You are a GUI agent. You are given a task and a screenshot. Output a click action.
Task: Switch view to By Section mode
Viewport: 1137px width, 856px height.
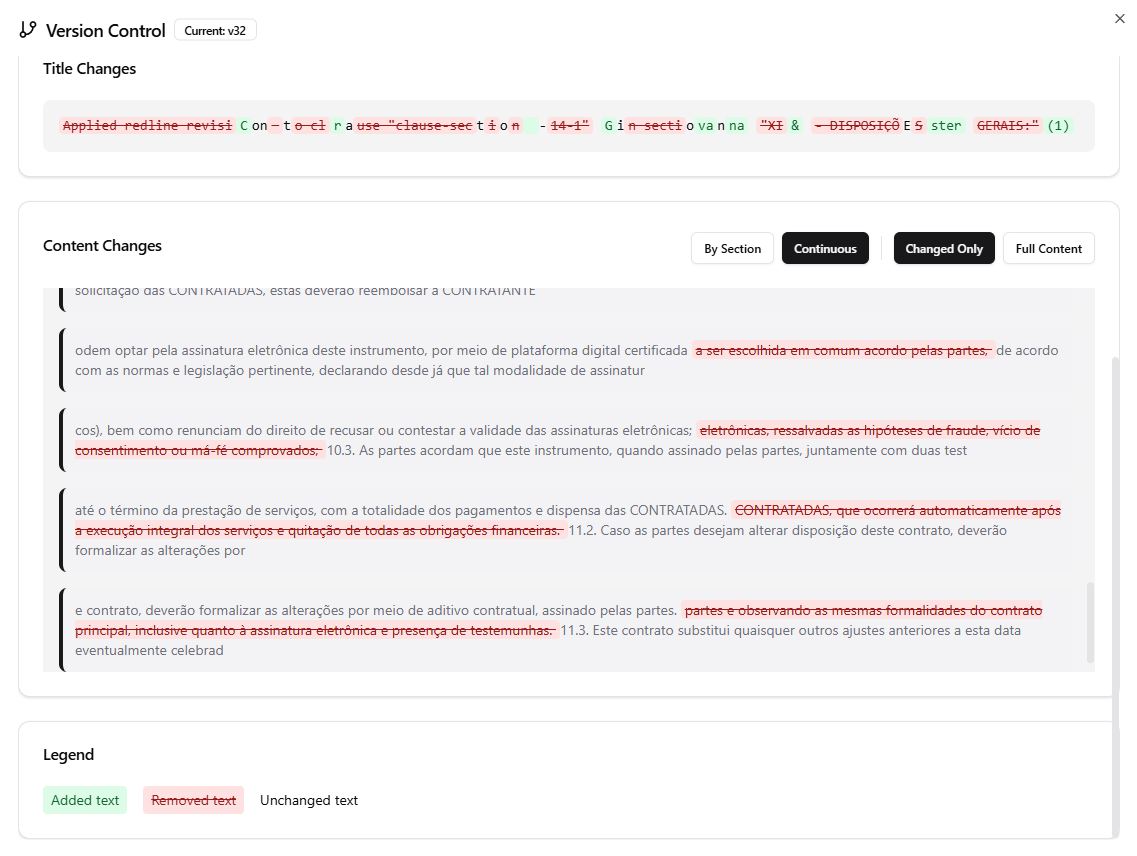point(732,248)
